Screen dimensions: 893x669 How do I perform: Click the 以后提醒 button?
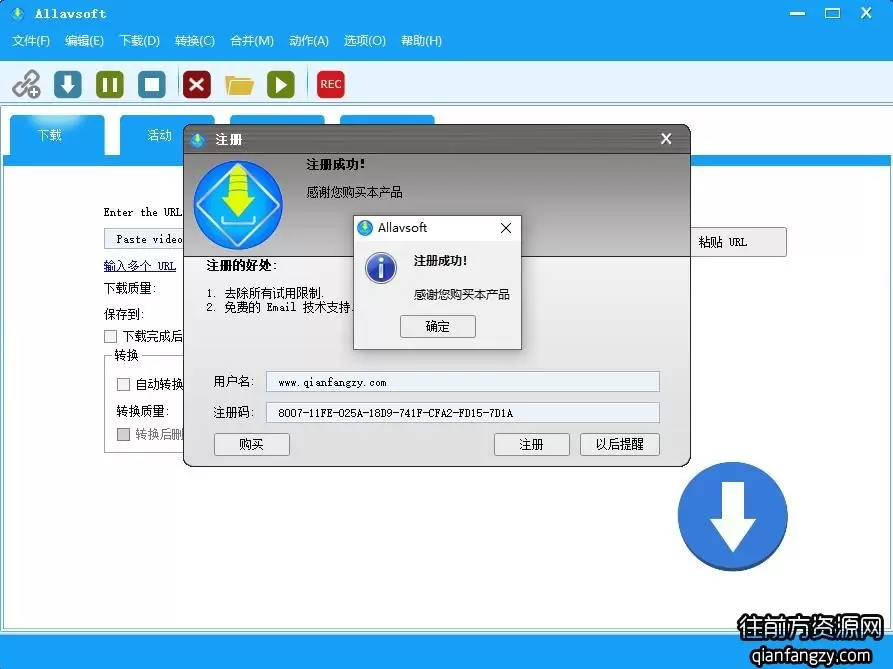pos(620,444)
